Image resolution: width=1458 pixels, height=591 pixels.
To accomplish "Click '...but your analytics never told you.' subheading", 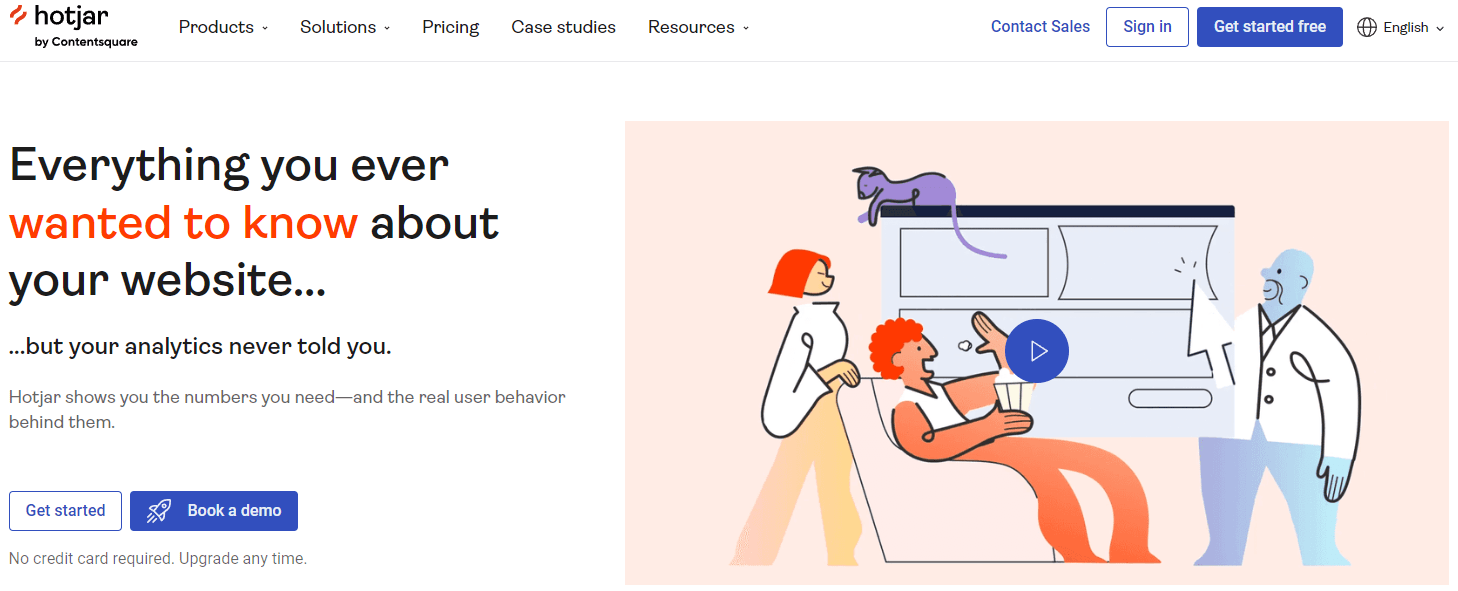I will pos(200,347).
